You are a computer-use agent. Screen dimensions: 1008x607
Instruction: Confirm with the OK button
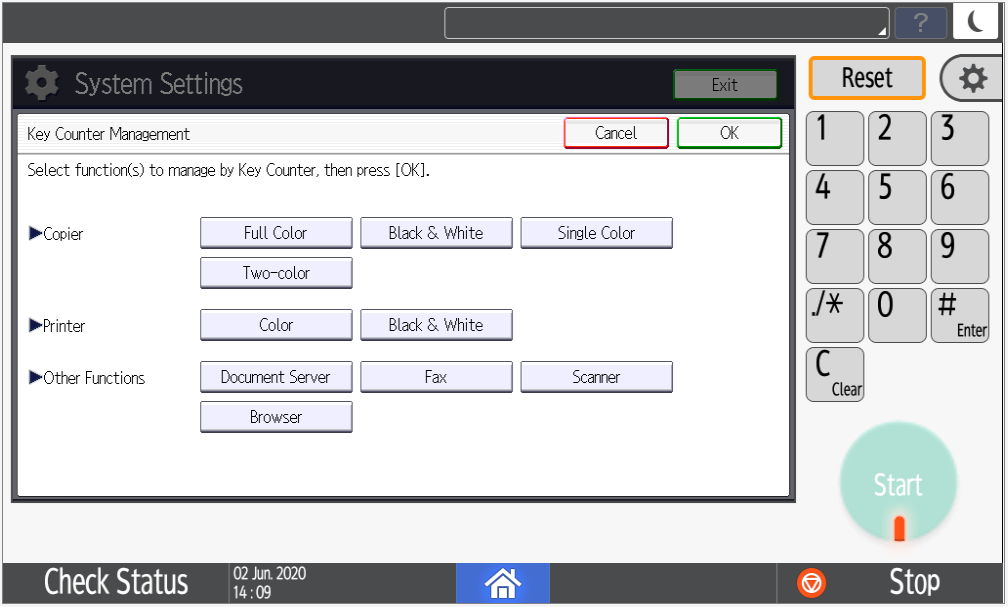click(729, 133)
